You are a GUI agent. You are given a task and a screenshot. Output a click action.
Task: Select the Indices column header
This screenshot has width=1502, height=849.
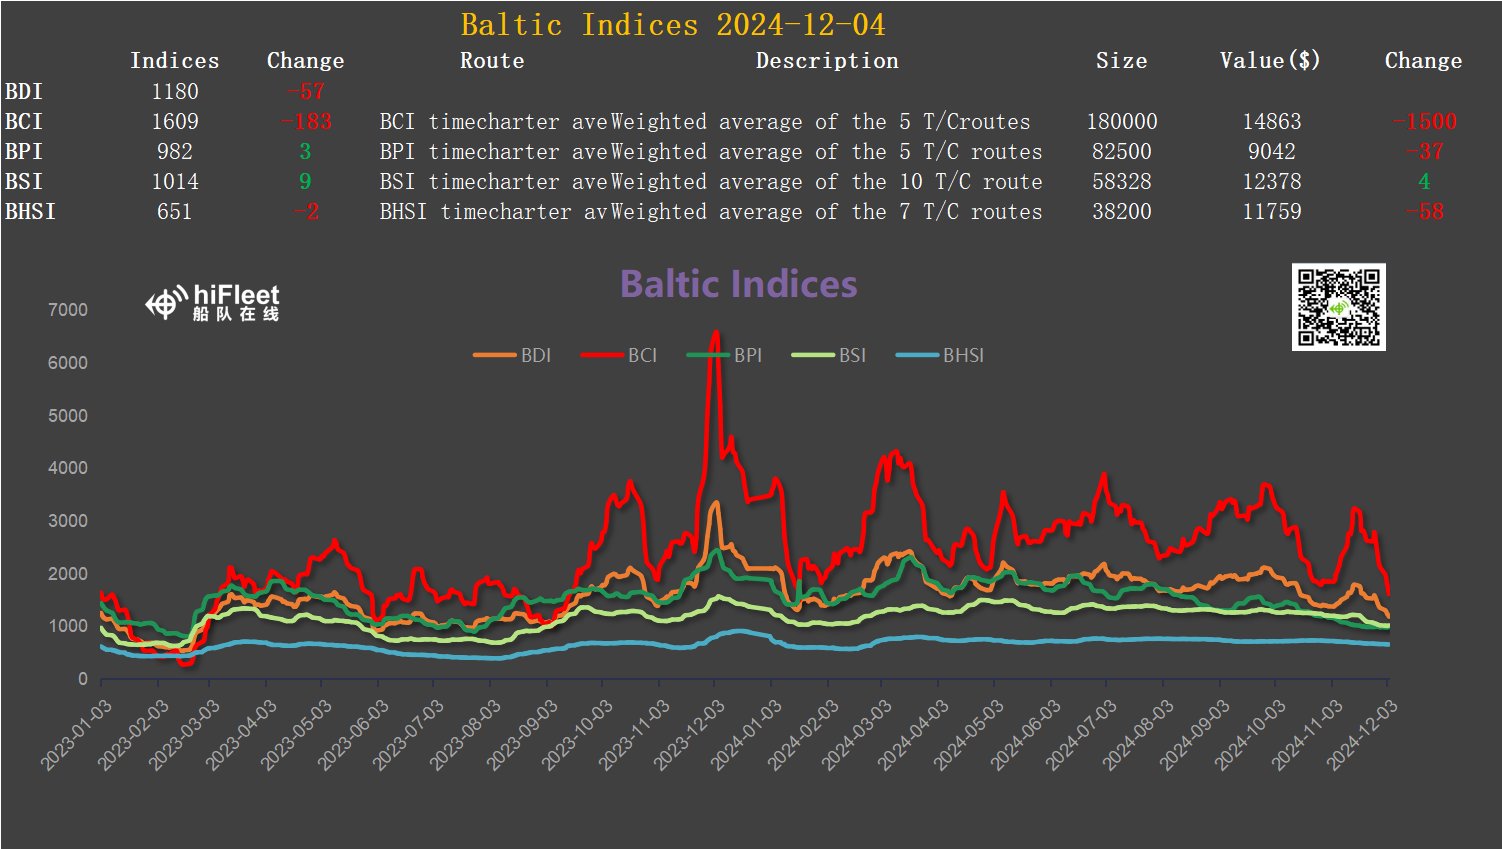(174, 61)
